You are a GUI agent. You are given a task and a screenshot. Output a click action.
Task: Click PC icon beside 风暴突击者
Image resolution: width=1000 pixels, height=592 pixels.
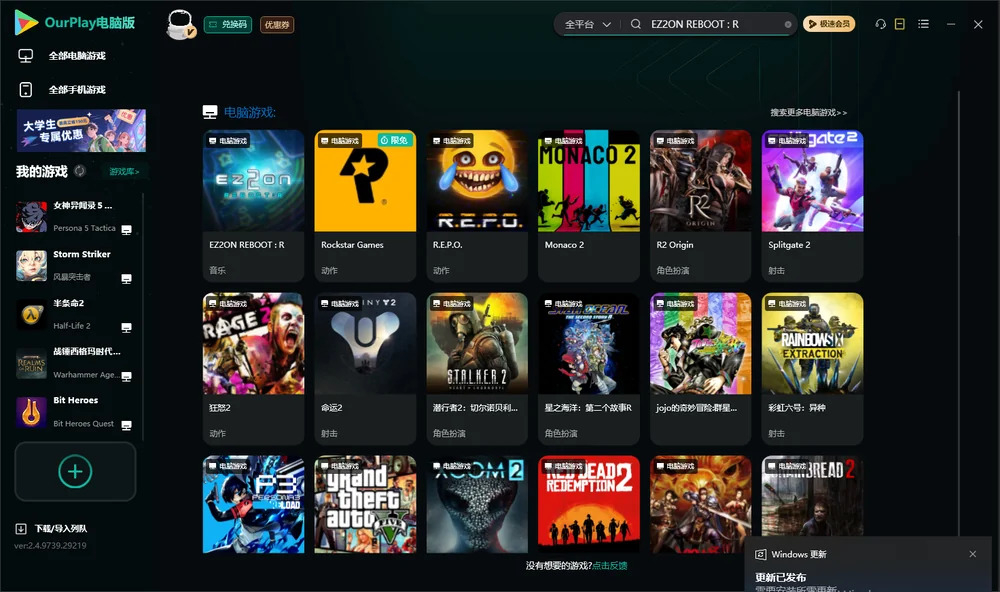[126, 279]
